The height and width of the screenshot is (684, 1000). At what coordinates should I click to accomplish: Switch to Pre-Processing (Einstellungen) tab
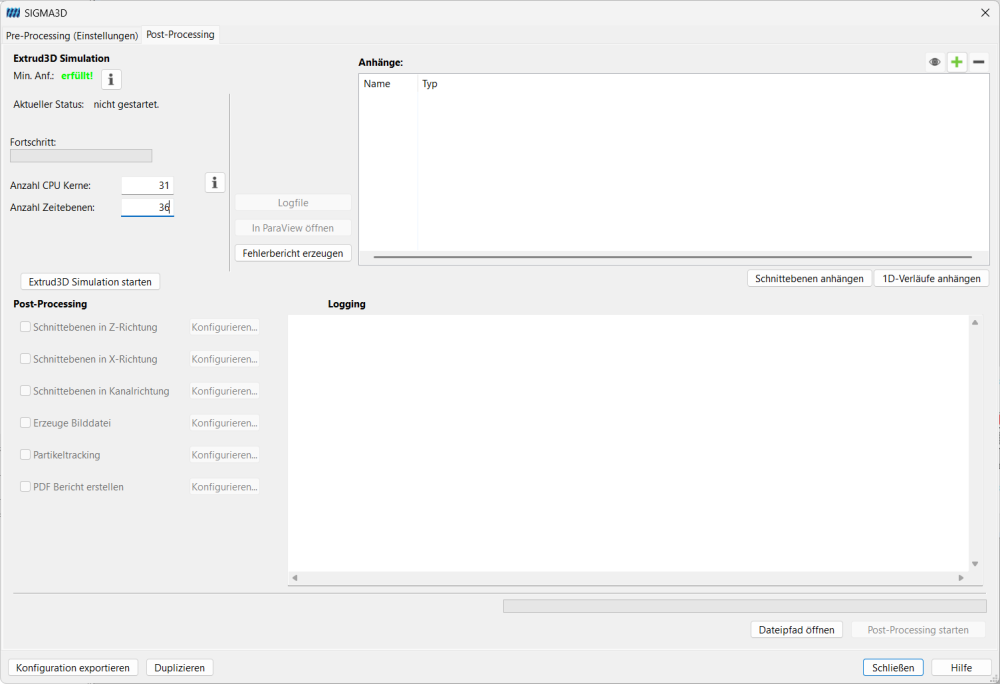(x=72, y=35)
